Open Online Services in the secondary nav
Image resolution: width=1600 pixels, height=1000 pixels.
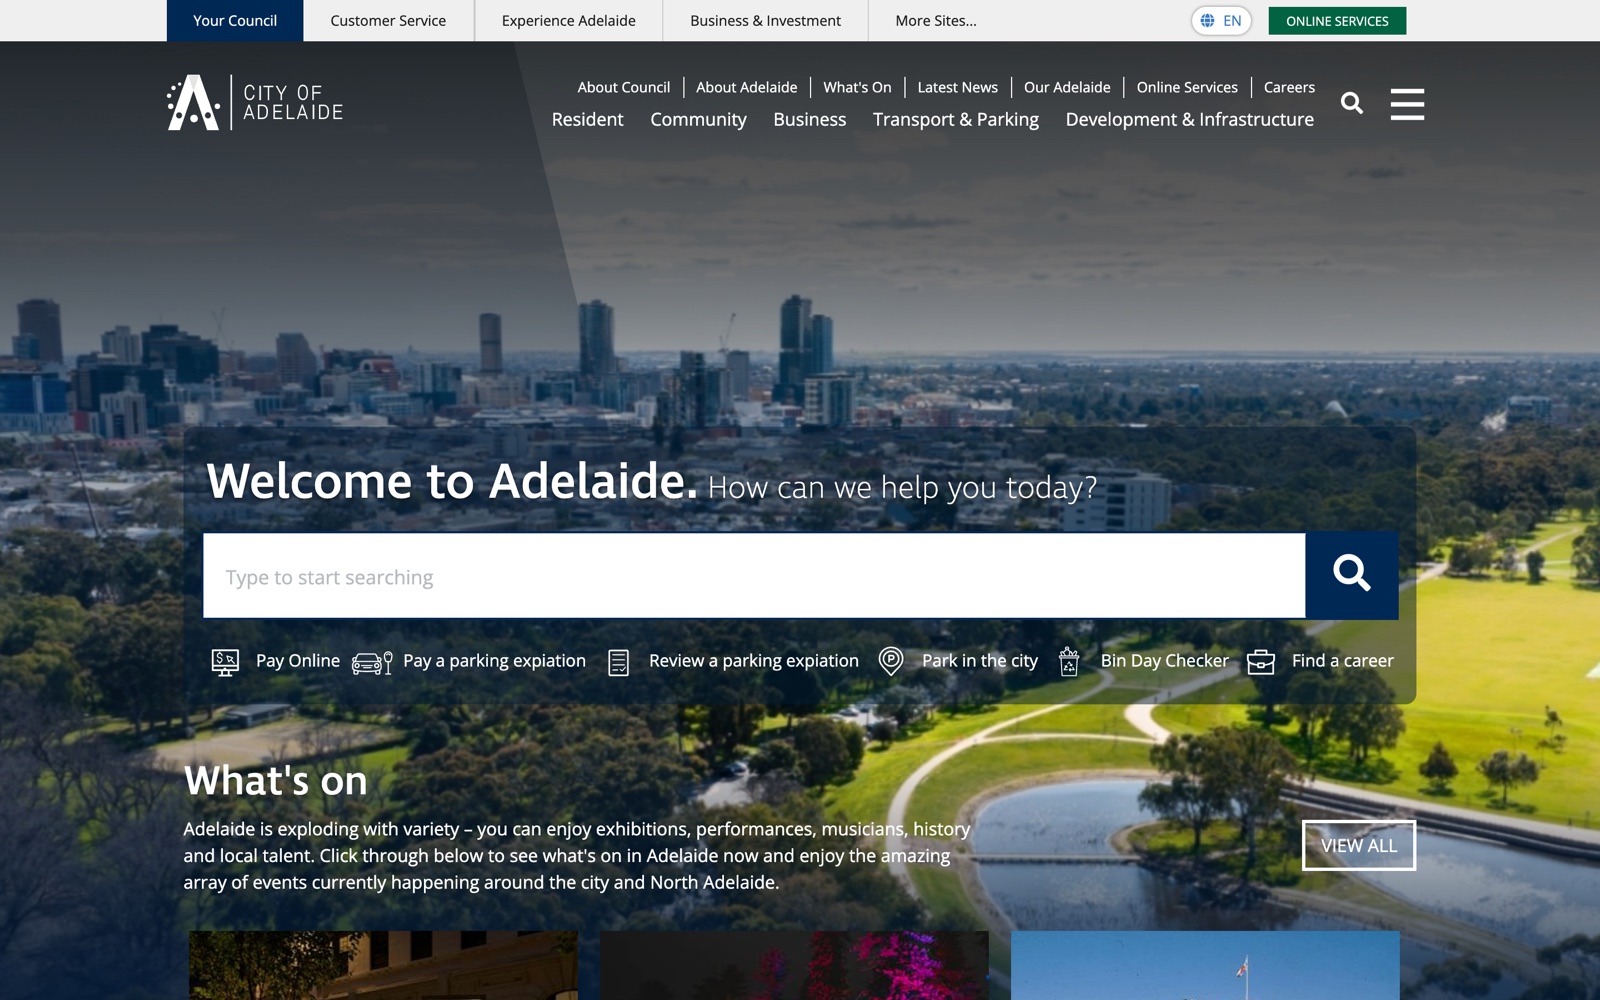(1187, 87)
